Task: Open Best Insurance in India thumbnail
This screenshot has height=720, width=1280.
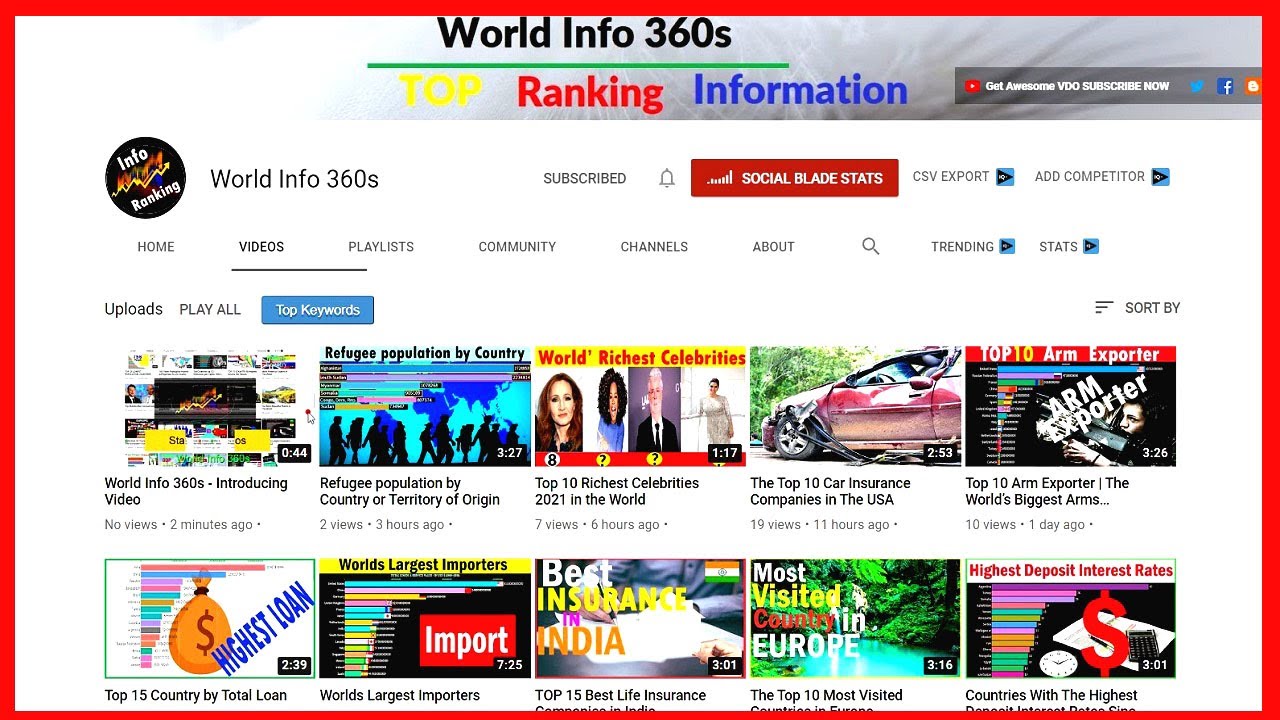Action: pos(640,619)
